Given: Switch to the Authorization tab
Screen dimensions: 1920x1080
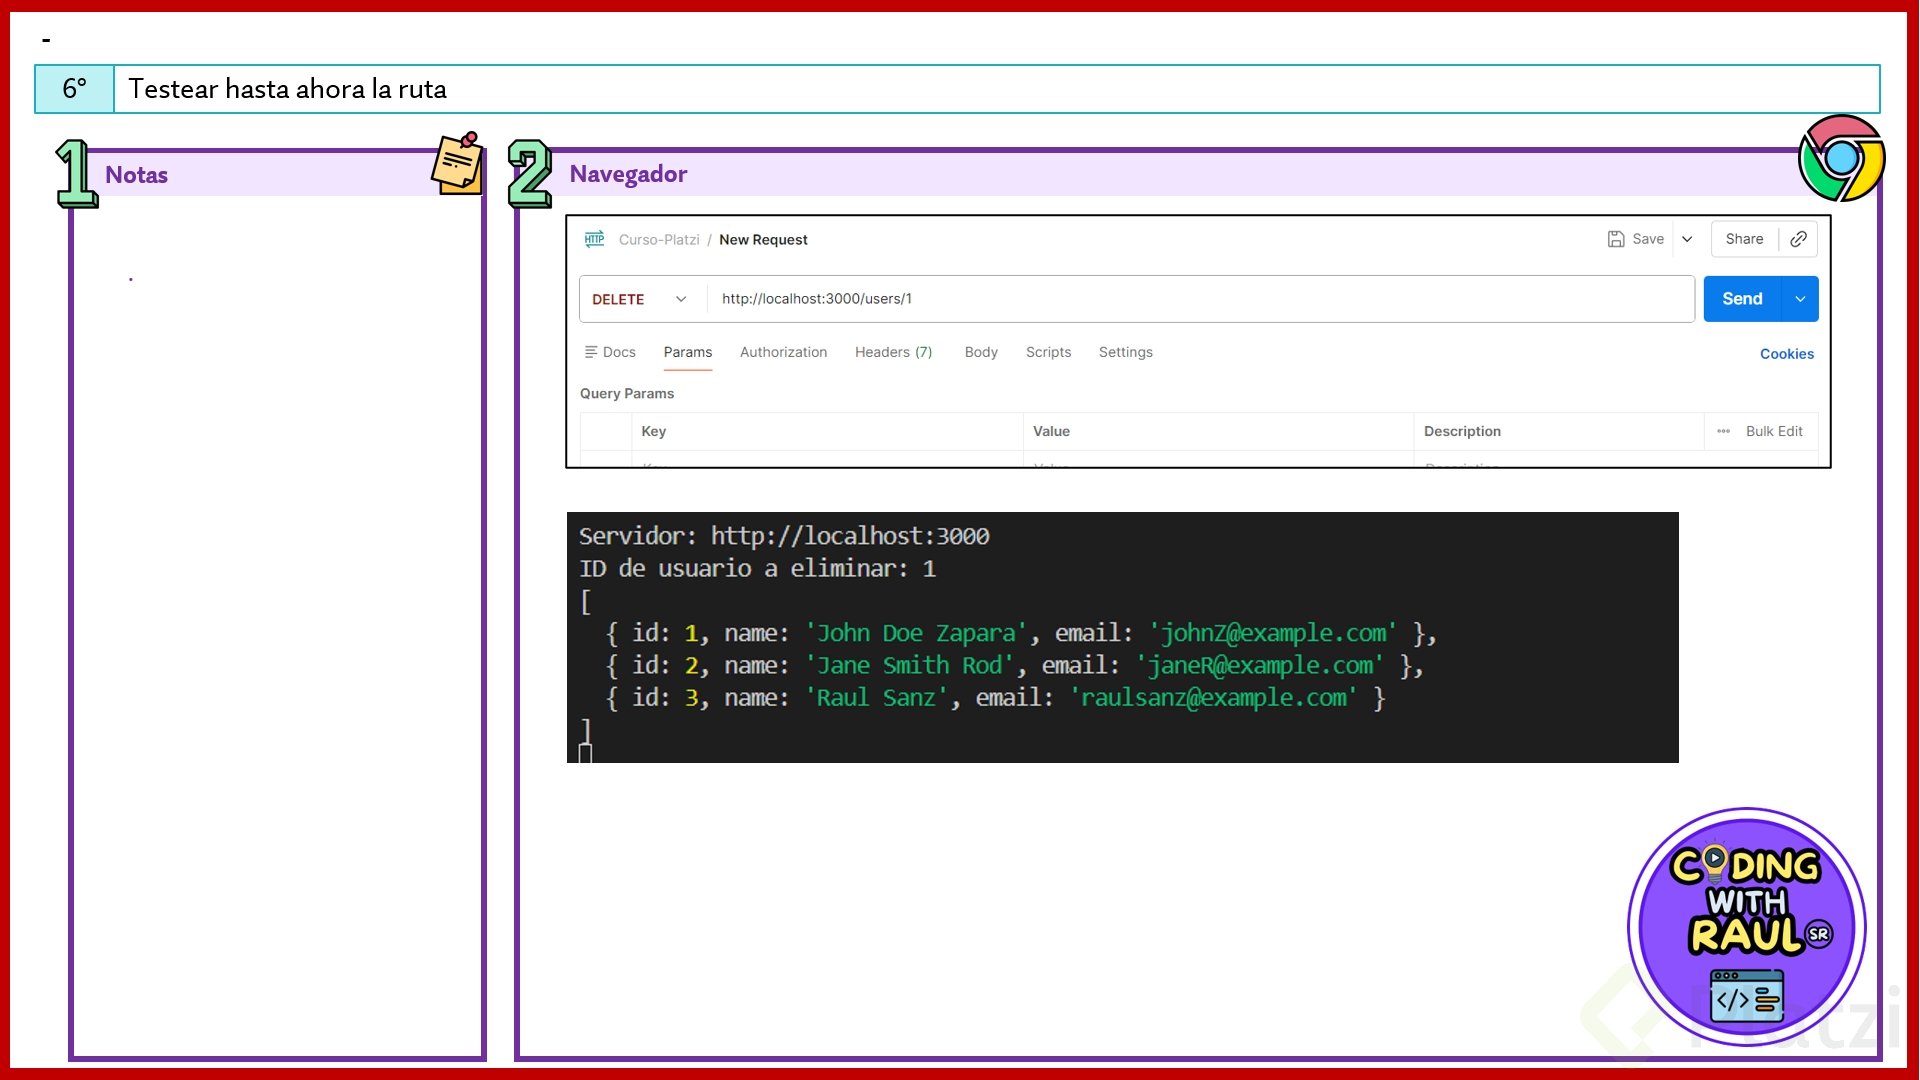Looking at the screenshot, I should [x=783, y=352].
